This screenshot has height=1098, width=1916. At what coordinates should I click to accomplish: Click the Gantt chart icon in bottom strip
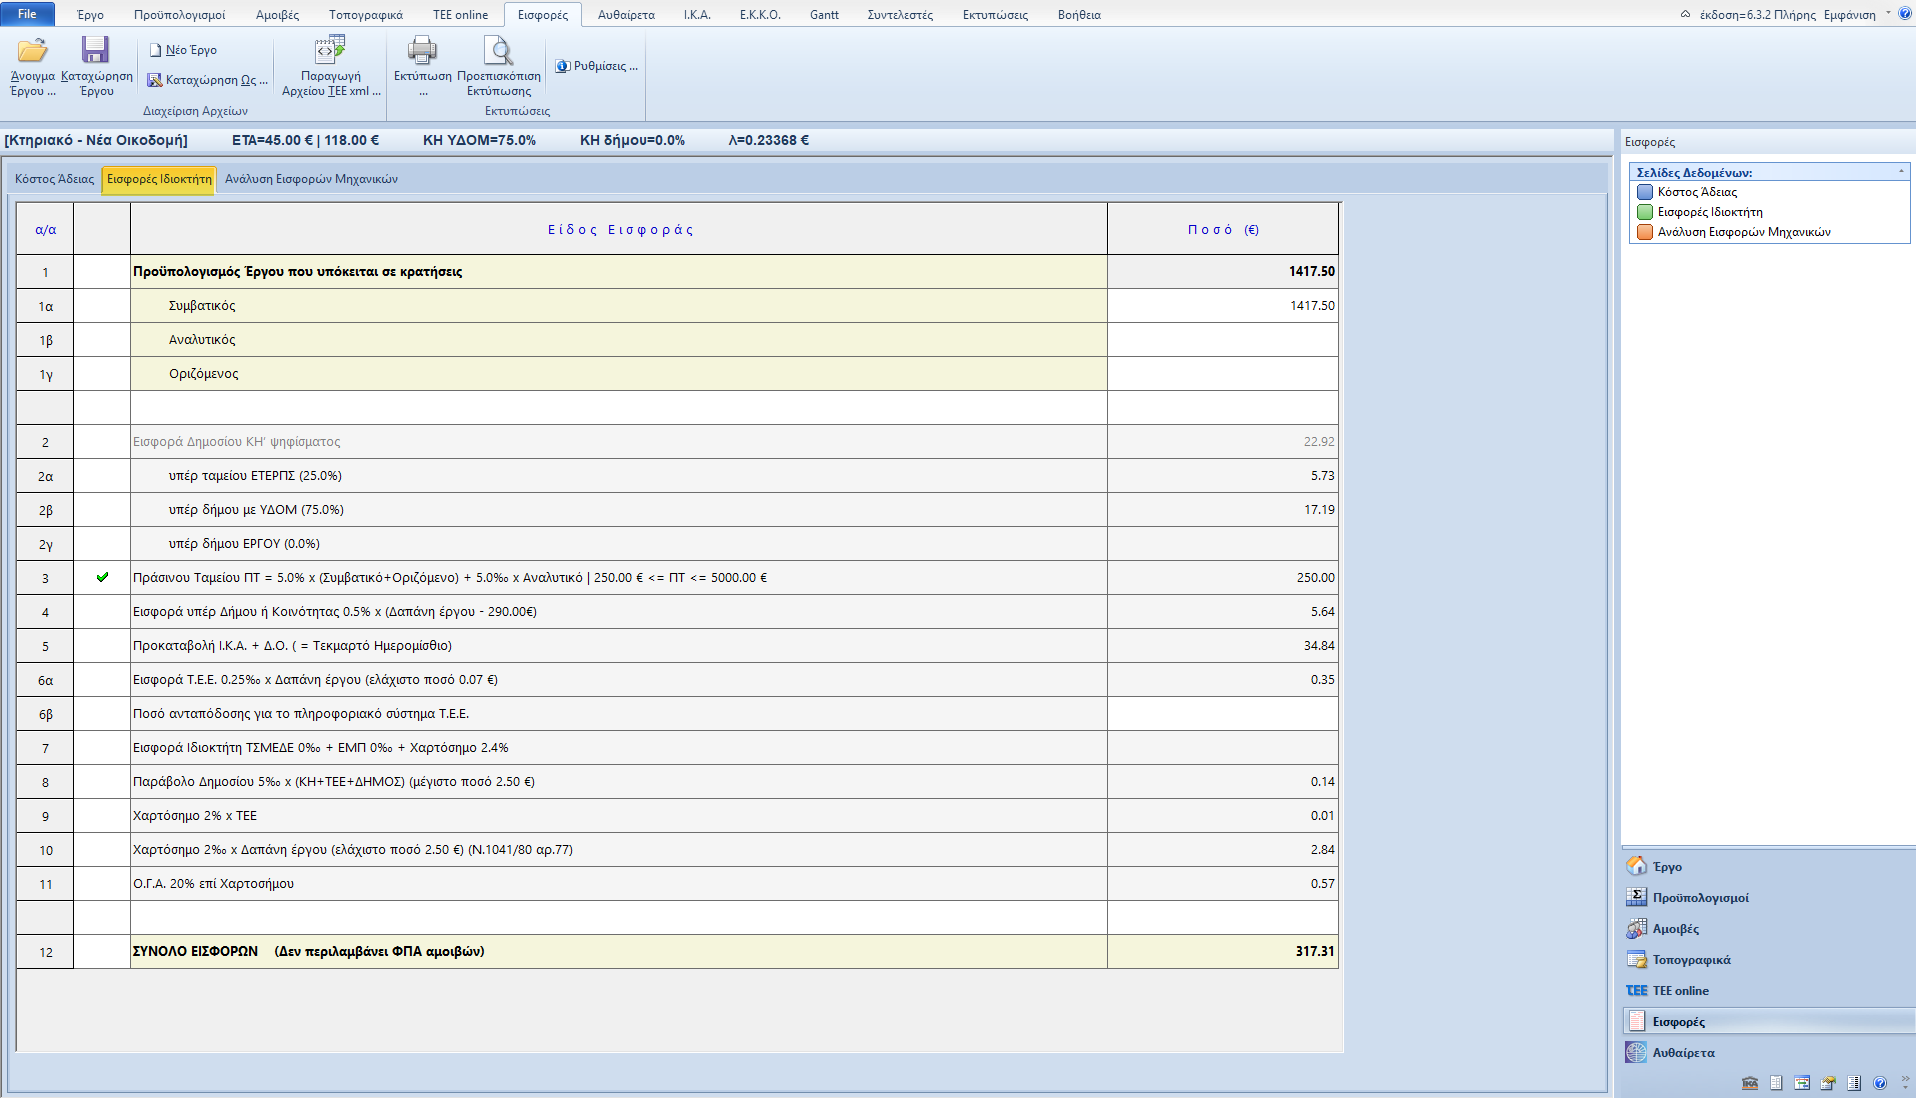click(1802, 1083)
